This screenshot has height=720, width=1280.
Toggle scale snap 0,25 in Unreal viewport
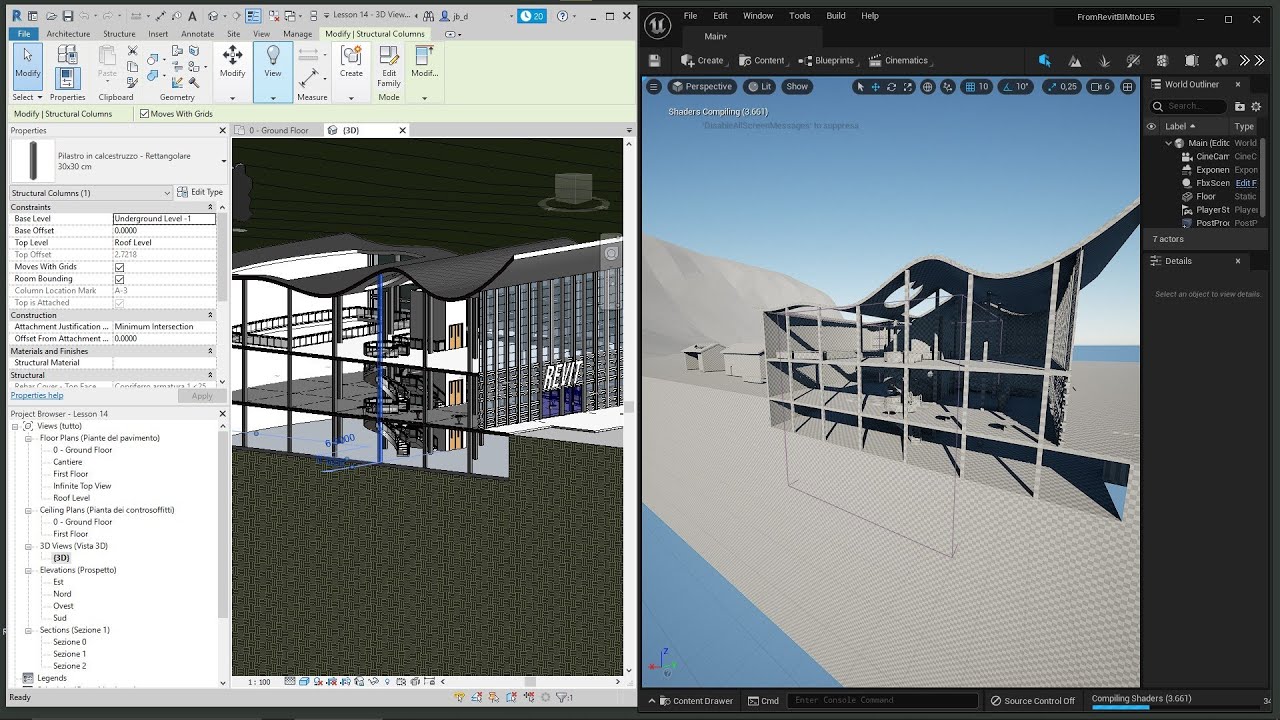pyautogui.click(x=1062, y=87)
